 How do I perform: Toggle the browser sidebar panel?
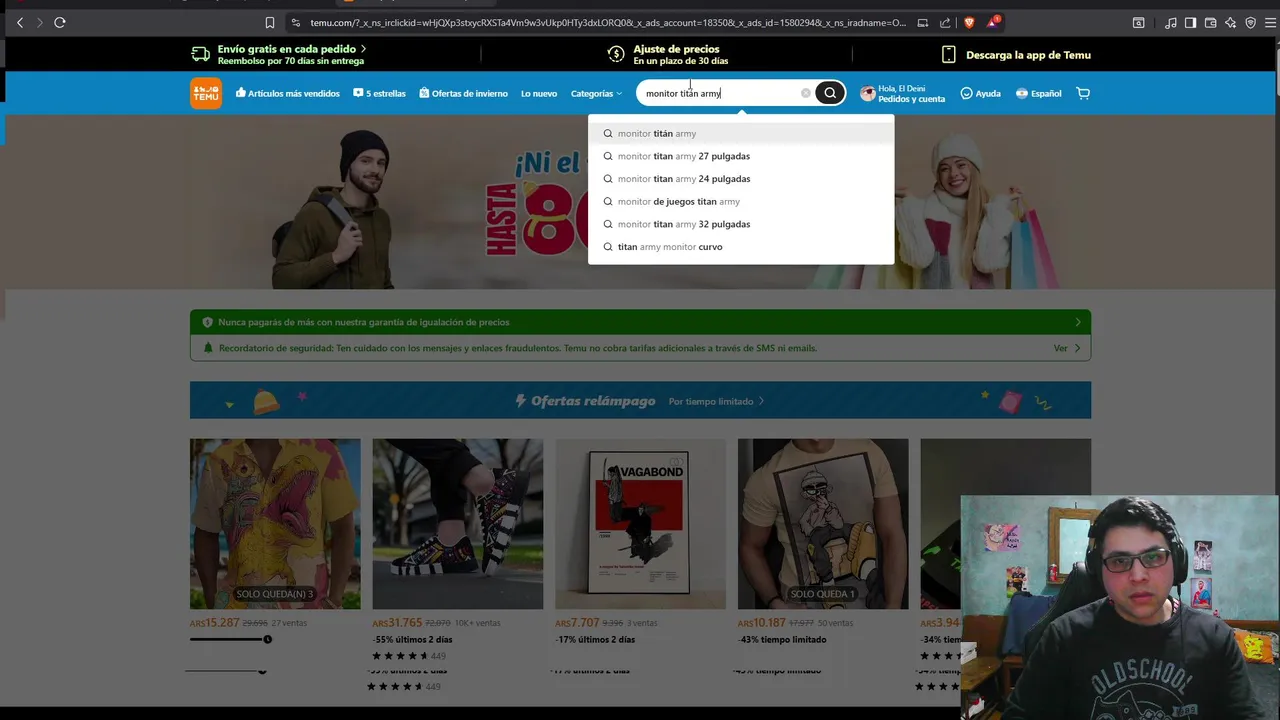click(1190, 22)
